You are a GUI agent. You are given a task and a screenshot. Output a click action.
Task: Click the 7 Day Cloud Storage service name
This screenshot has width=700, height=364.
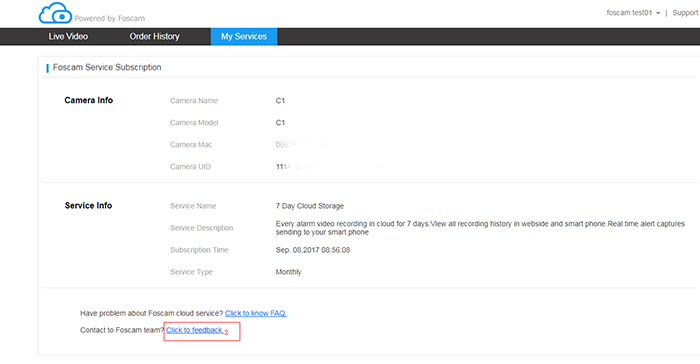[x=310, y=206]
